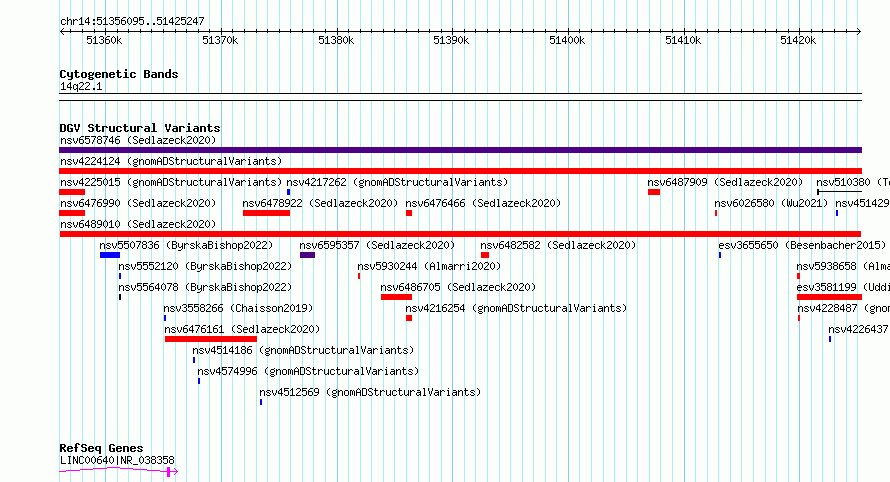Viewport: 890px width, 482px height.
Task: Click the chr14:51356095..51425247 region label
Action: [132, 22]
